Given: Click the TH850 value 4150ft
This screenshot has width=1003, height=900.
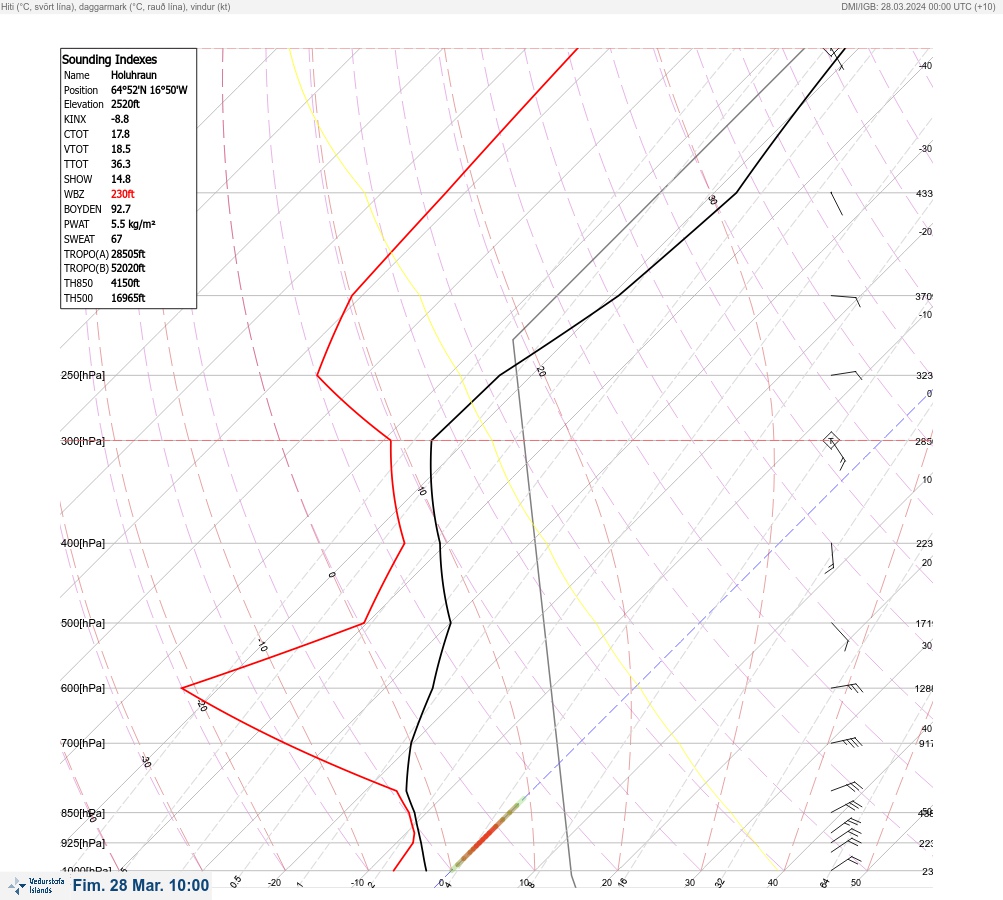Looking at the screenshot, I should pyautogui.click(x=125, y=283).
